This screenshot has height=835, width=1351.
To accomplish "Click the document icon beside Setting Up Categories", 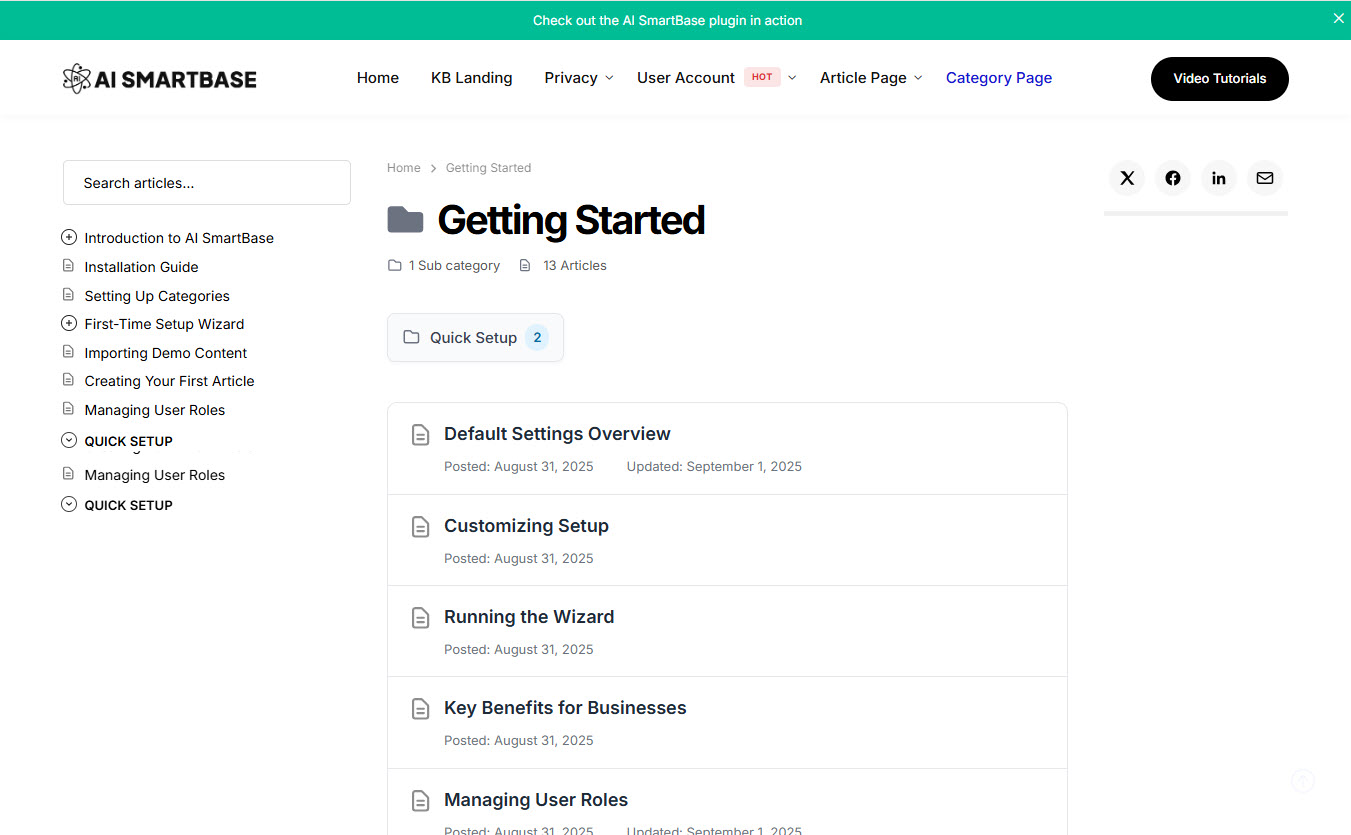I will point(68,295).
